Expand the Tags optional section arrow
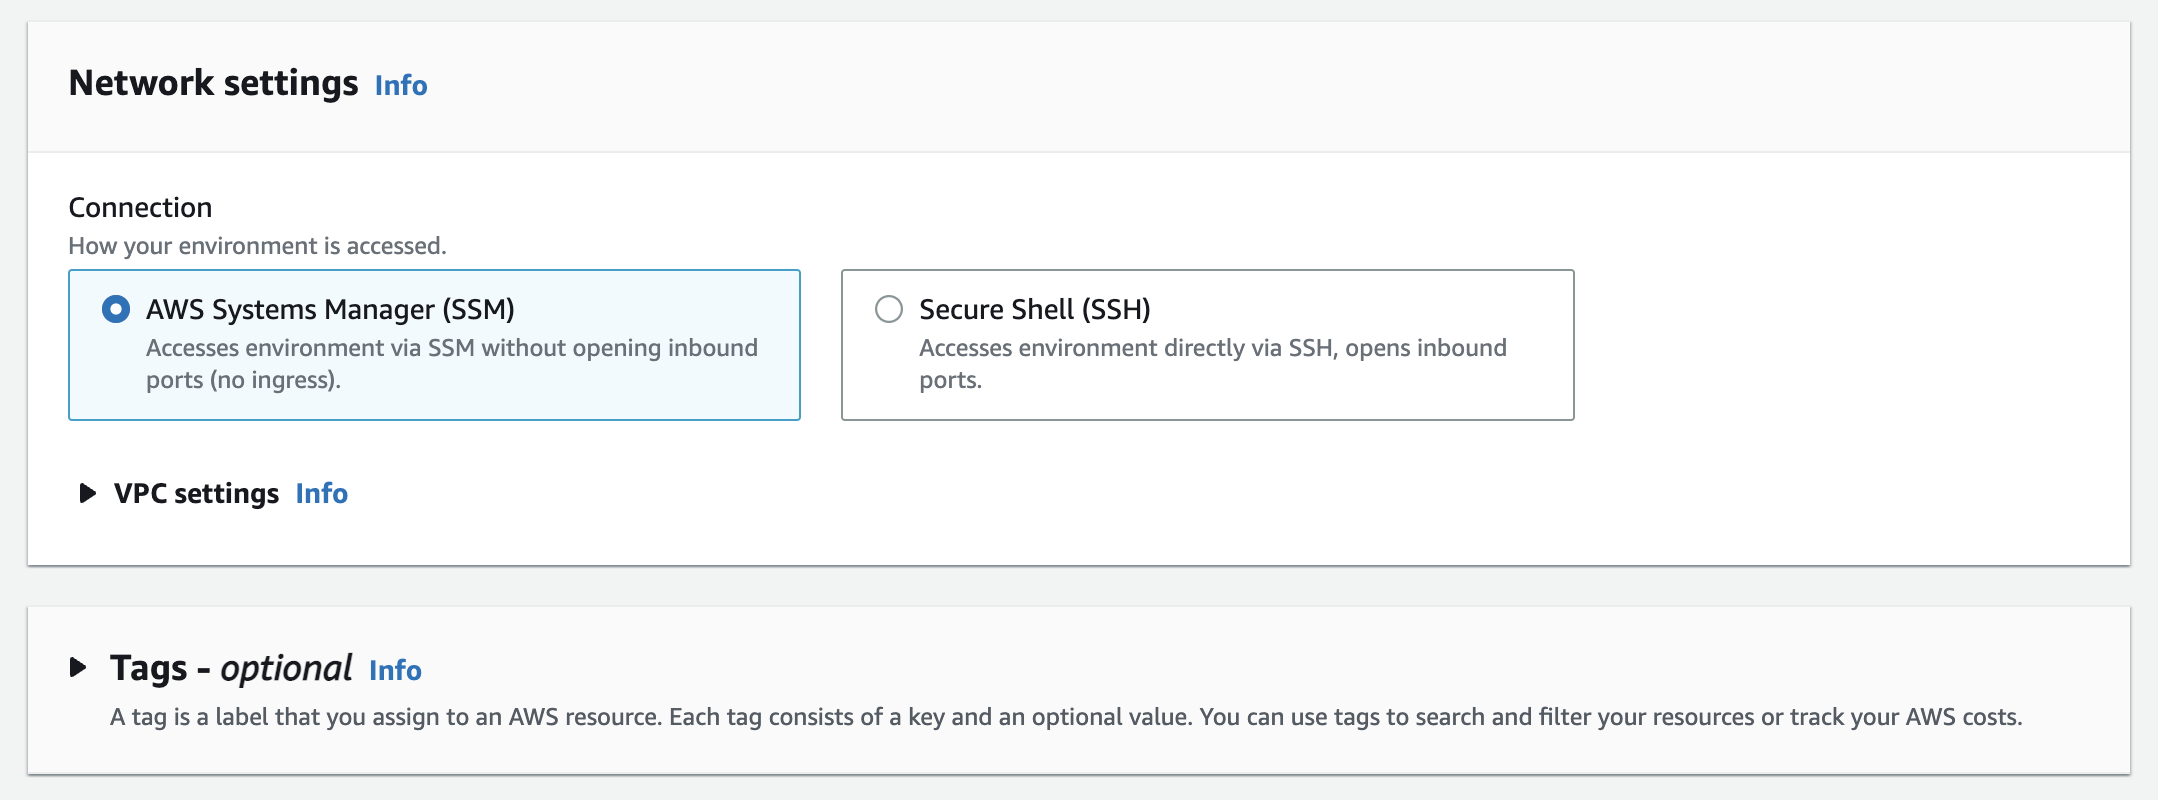Image resolution: width=2158 pixels, height=800 pixels. pyautogui.click(x=78, y=667)
